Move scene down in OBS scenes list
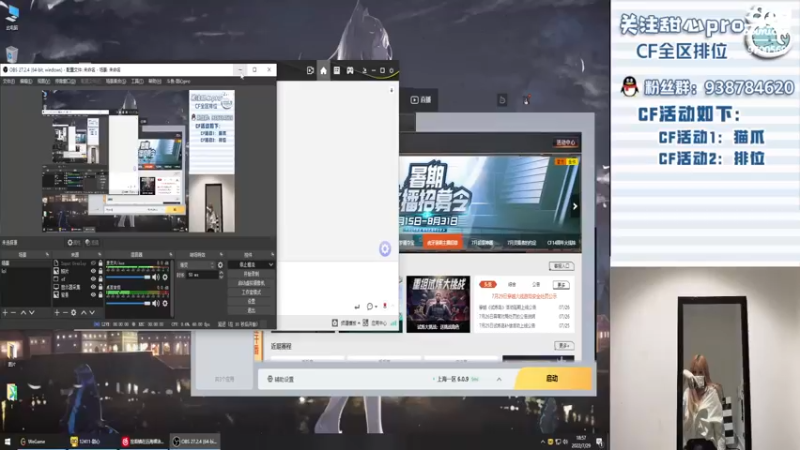 pyautogui.click(x=32, y=312)
